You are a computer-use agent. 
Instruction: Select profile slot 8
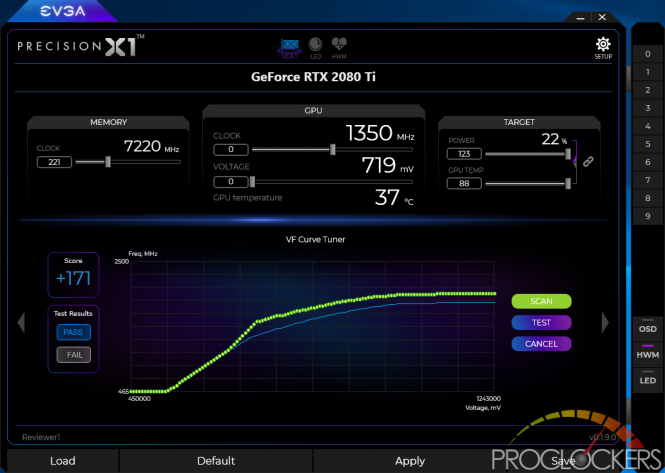(x=648, y=198)
